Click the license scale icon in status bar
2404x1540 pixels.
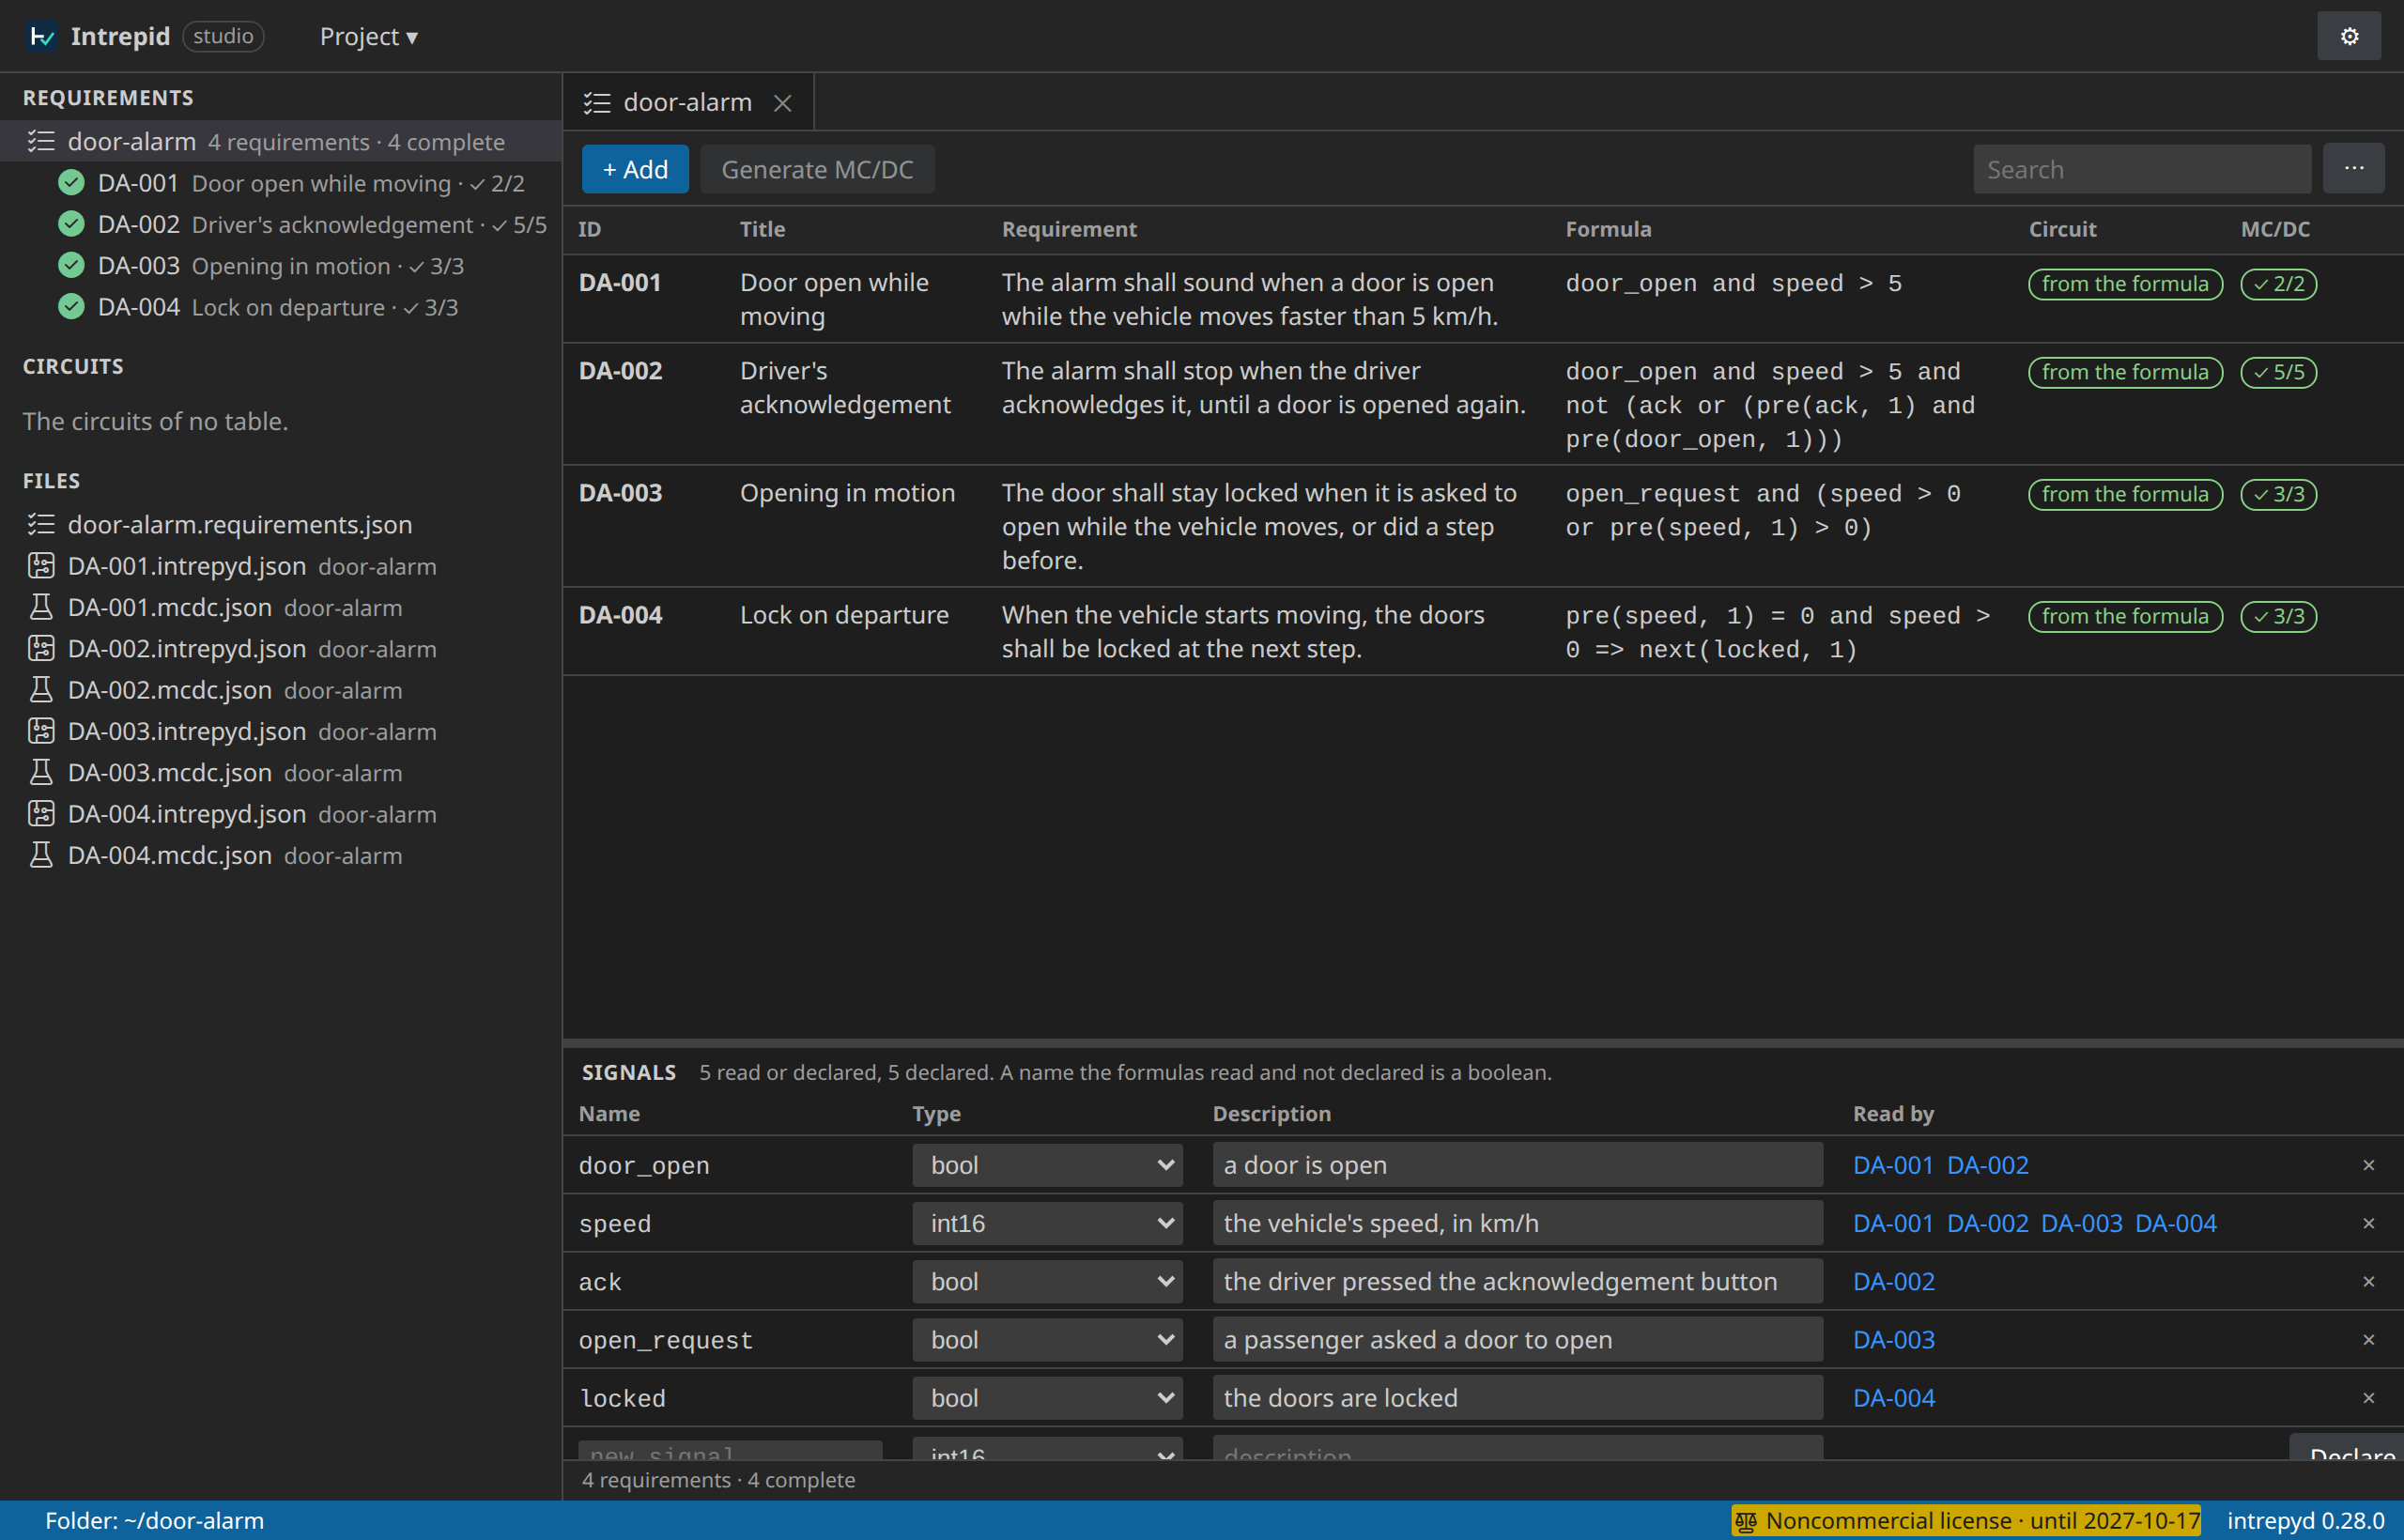click(1746, 1522)
